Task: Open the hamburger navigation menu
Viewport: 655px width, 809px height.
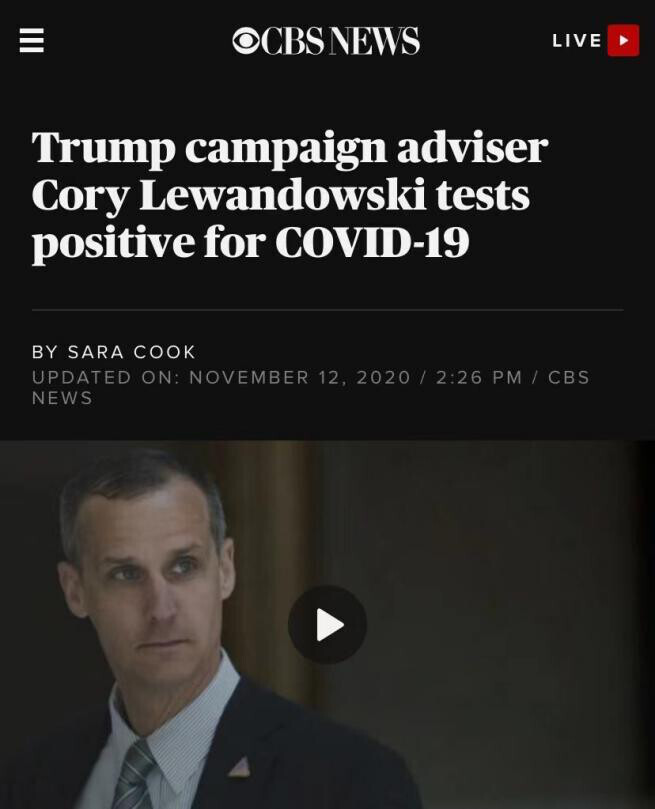Action: coord(31,40)
